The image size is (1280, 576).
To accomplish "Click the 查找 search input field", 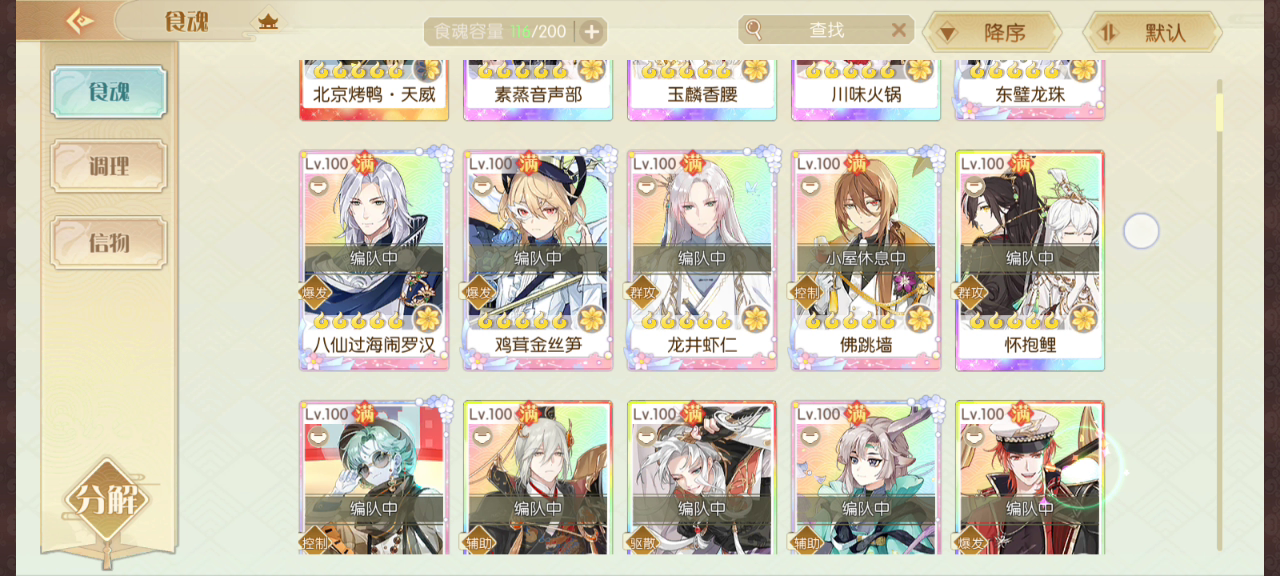I will 827,30.
